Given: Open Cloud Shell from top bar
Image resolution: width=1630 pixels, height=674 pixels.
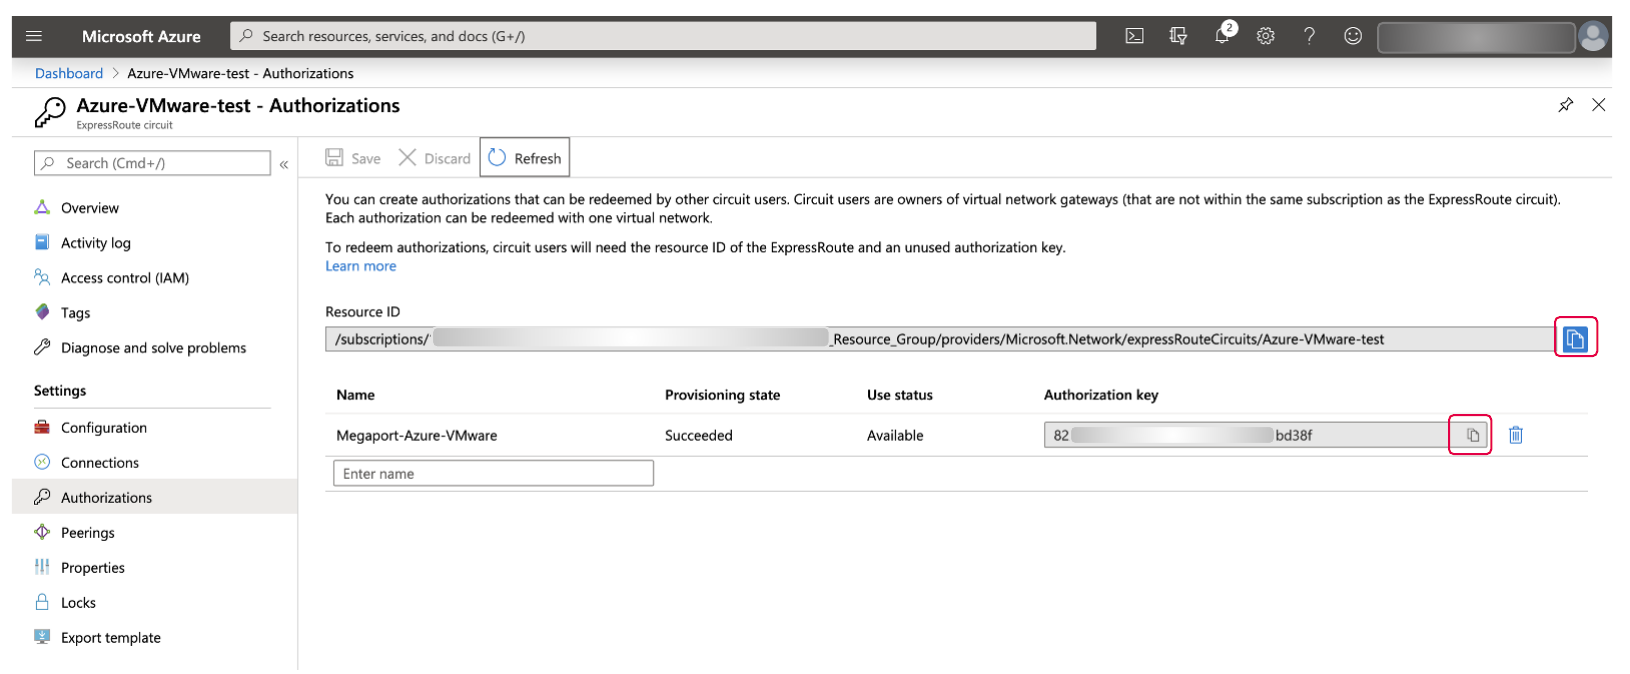Looking at the screenshot, I should (x=1134, y=36).
